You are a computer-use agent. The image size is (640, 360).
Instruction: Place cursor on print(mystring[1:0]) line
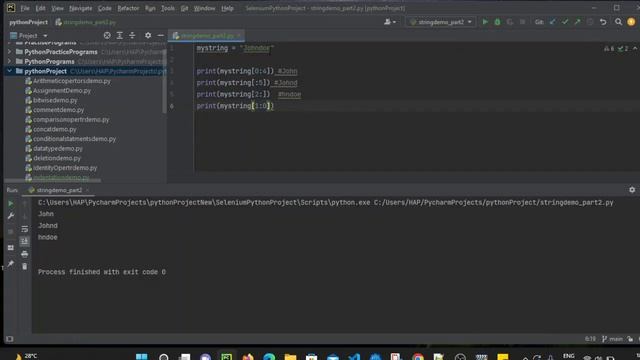point(235,106)
